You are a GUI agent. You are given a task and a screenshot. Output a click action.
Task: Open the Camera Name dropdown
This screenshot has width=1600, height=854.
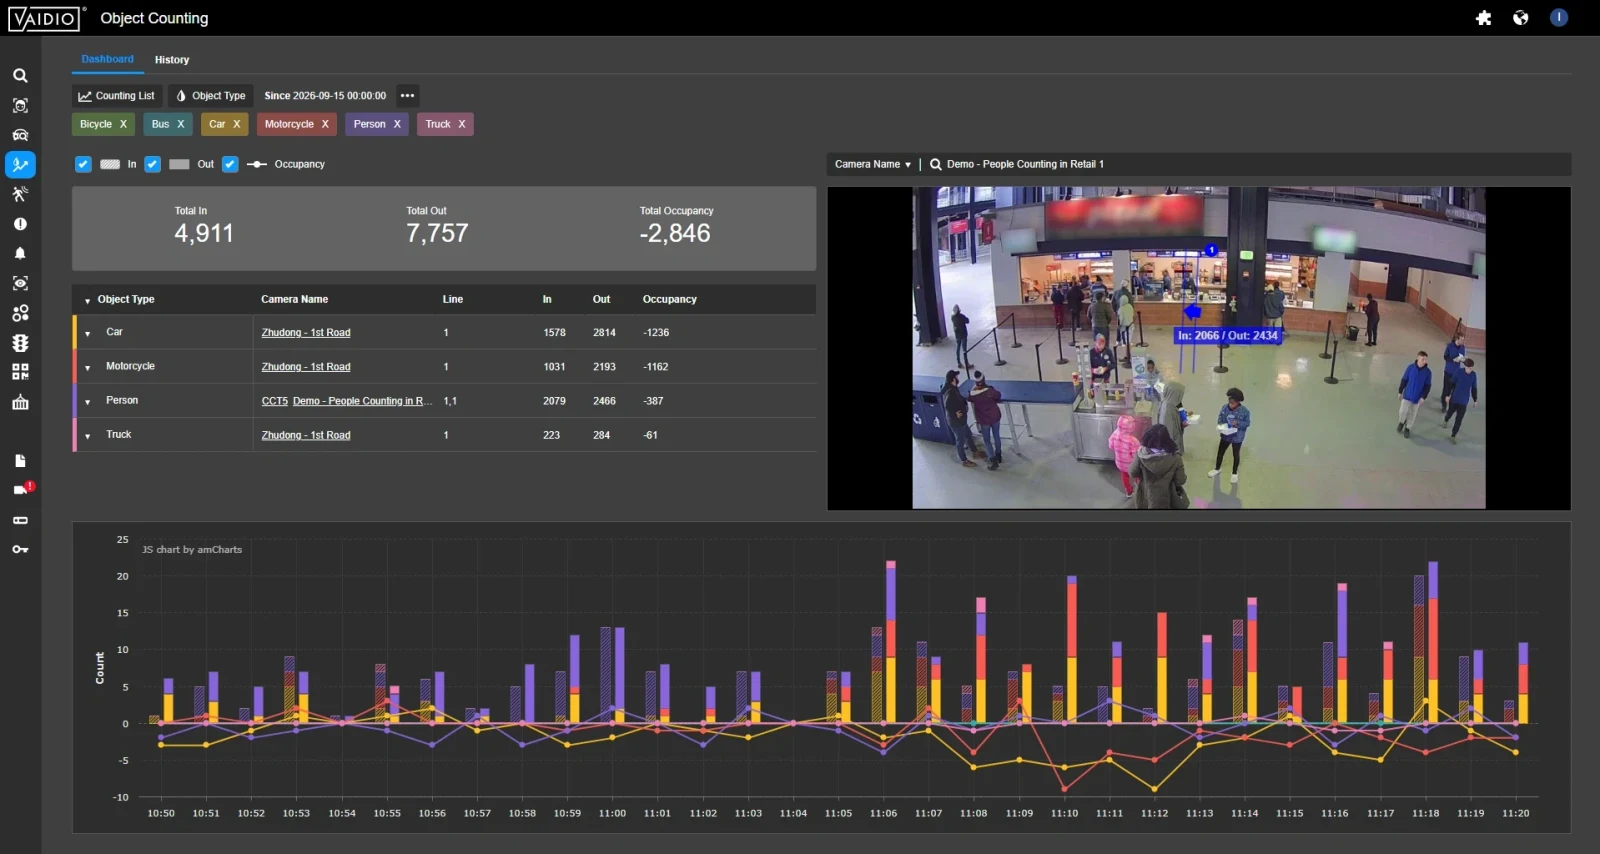coord(873,164)
